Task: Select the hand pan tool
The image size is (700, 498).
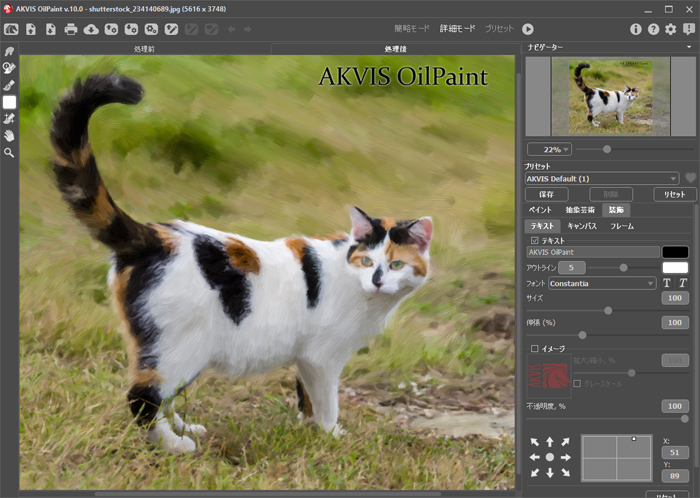Action: pos(9,135)
